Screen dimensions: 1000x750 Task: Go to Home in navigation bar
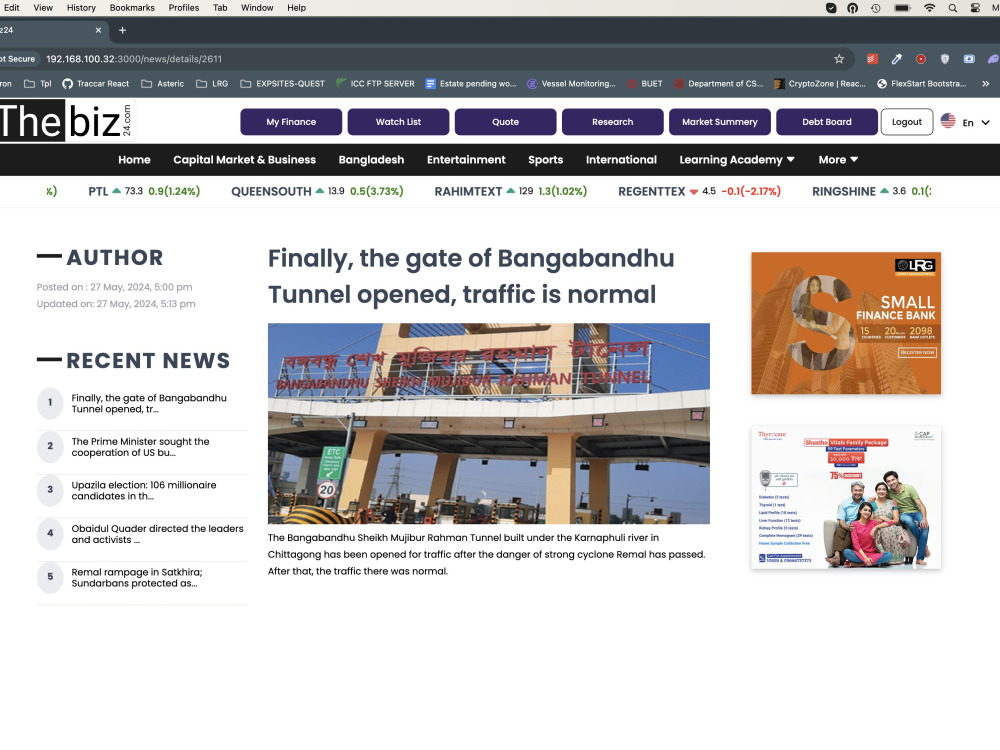(x=134, y=159)
